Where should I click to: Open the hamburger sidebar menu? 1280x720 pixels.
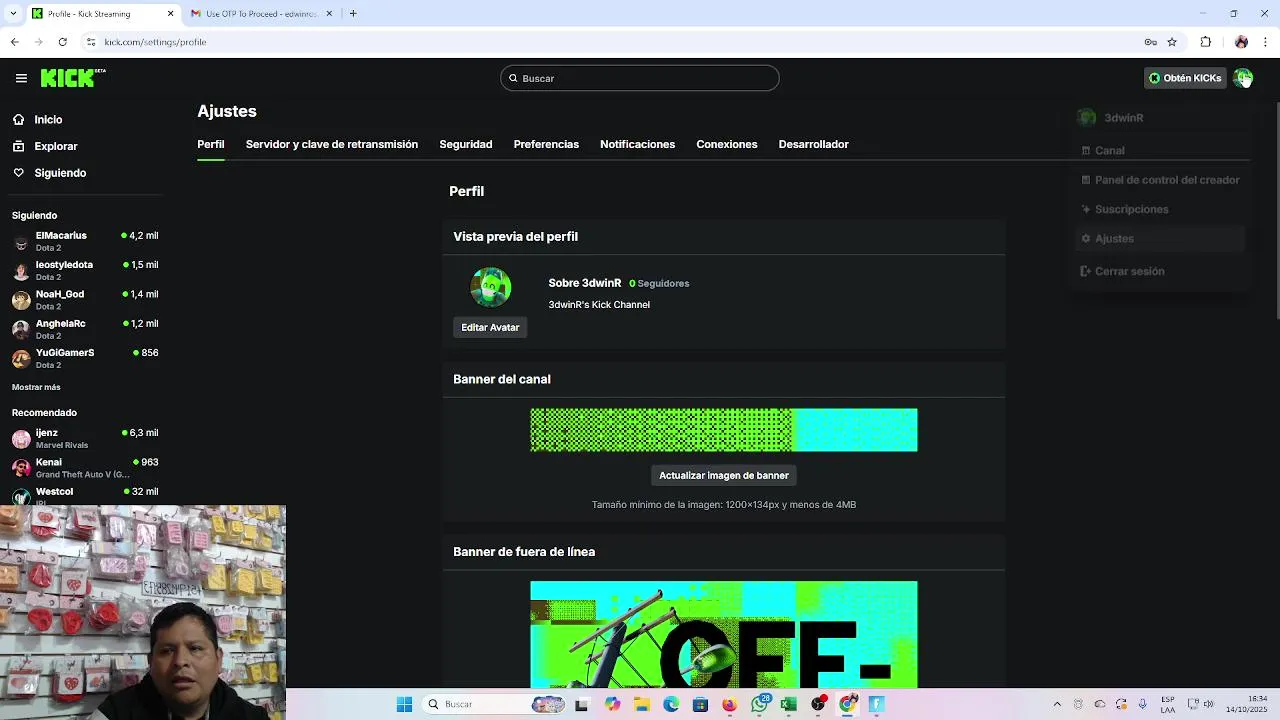pos(21,78)
